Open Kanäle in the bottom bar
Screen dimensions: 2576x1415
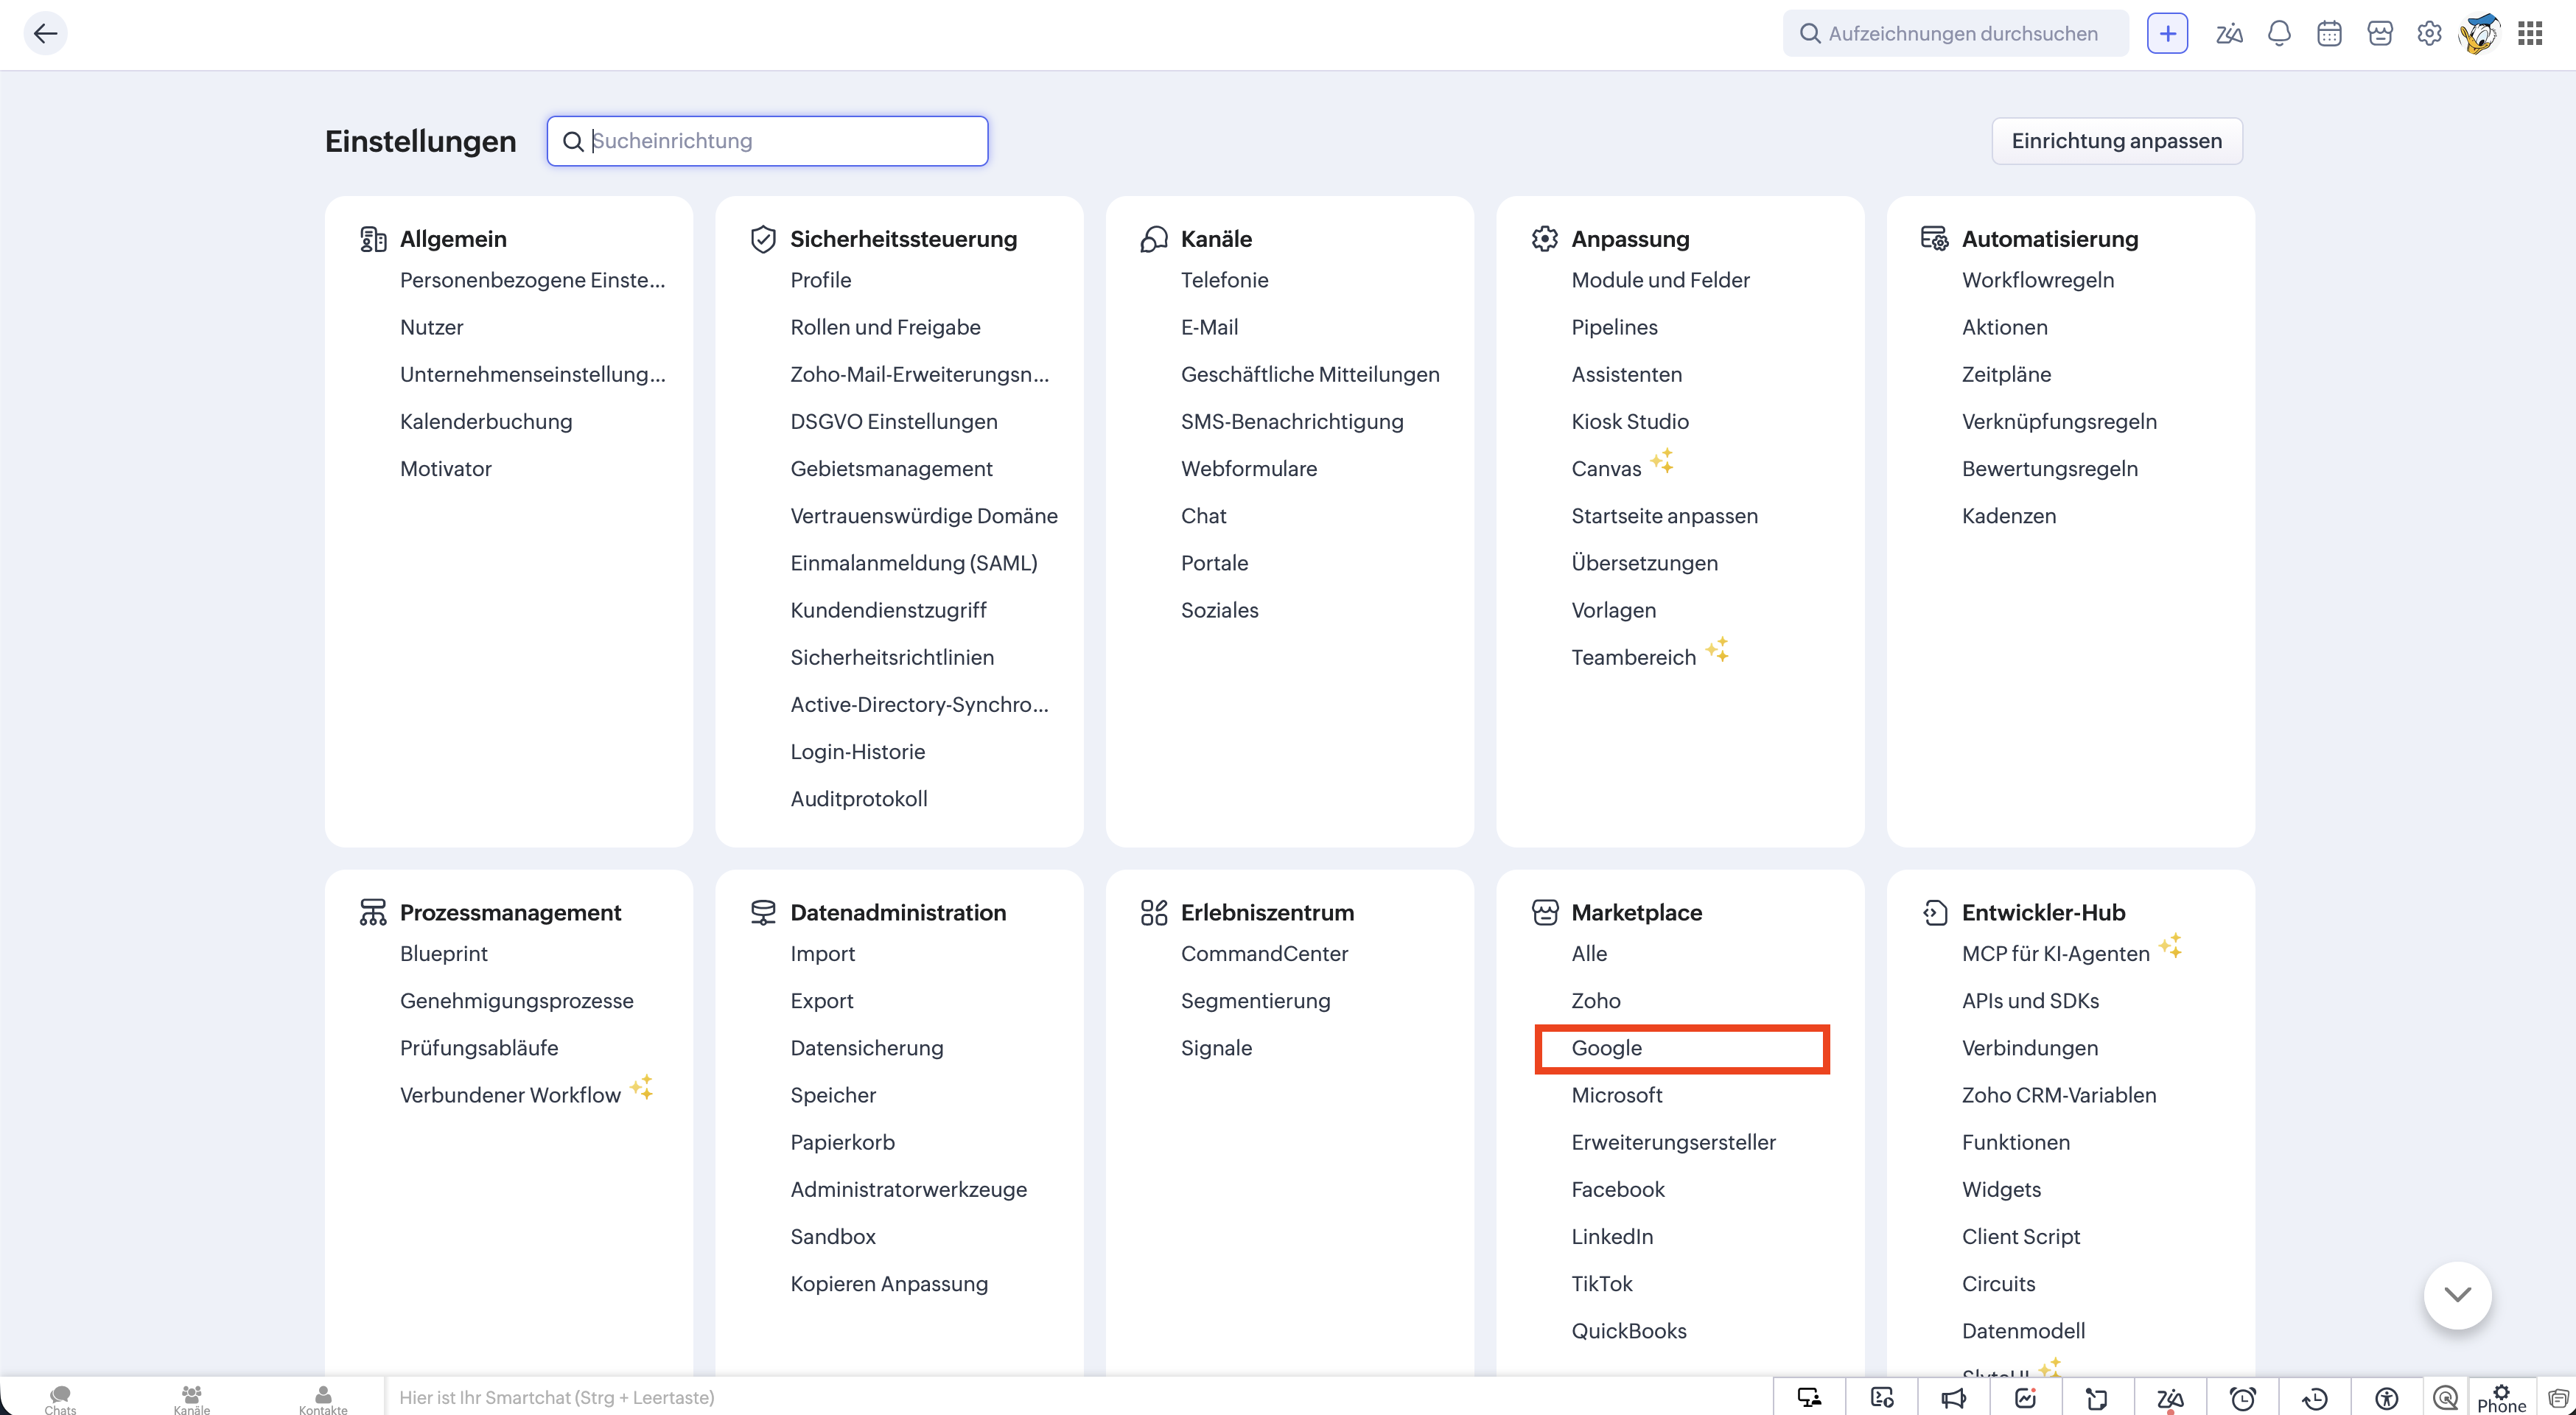pos(191,1399)
